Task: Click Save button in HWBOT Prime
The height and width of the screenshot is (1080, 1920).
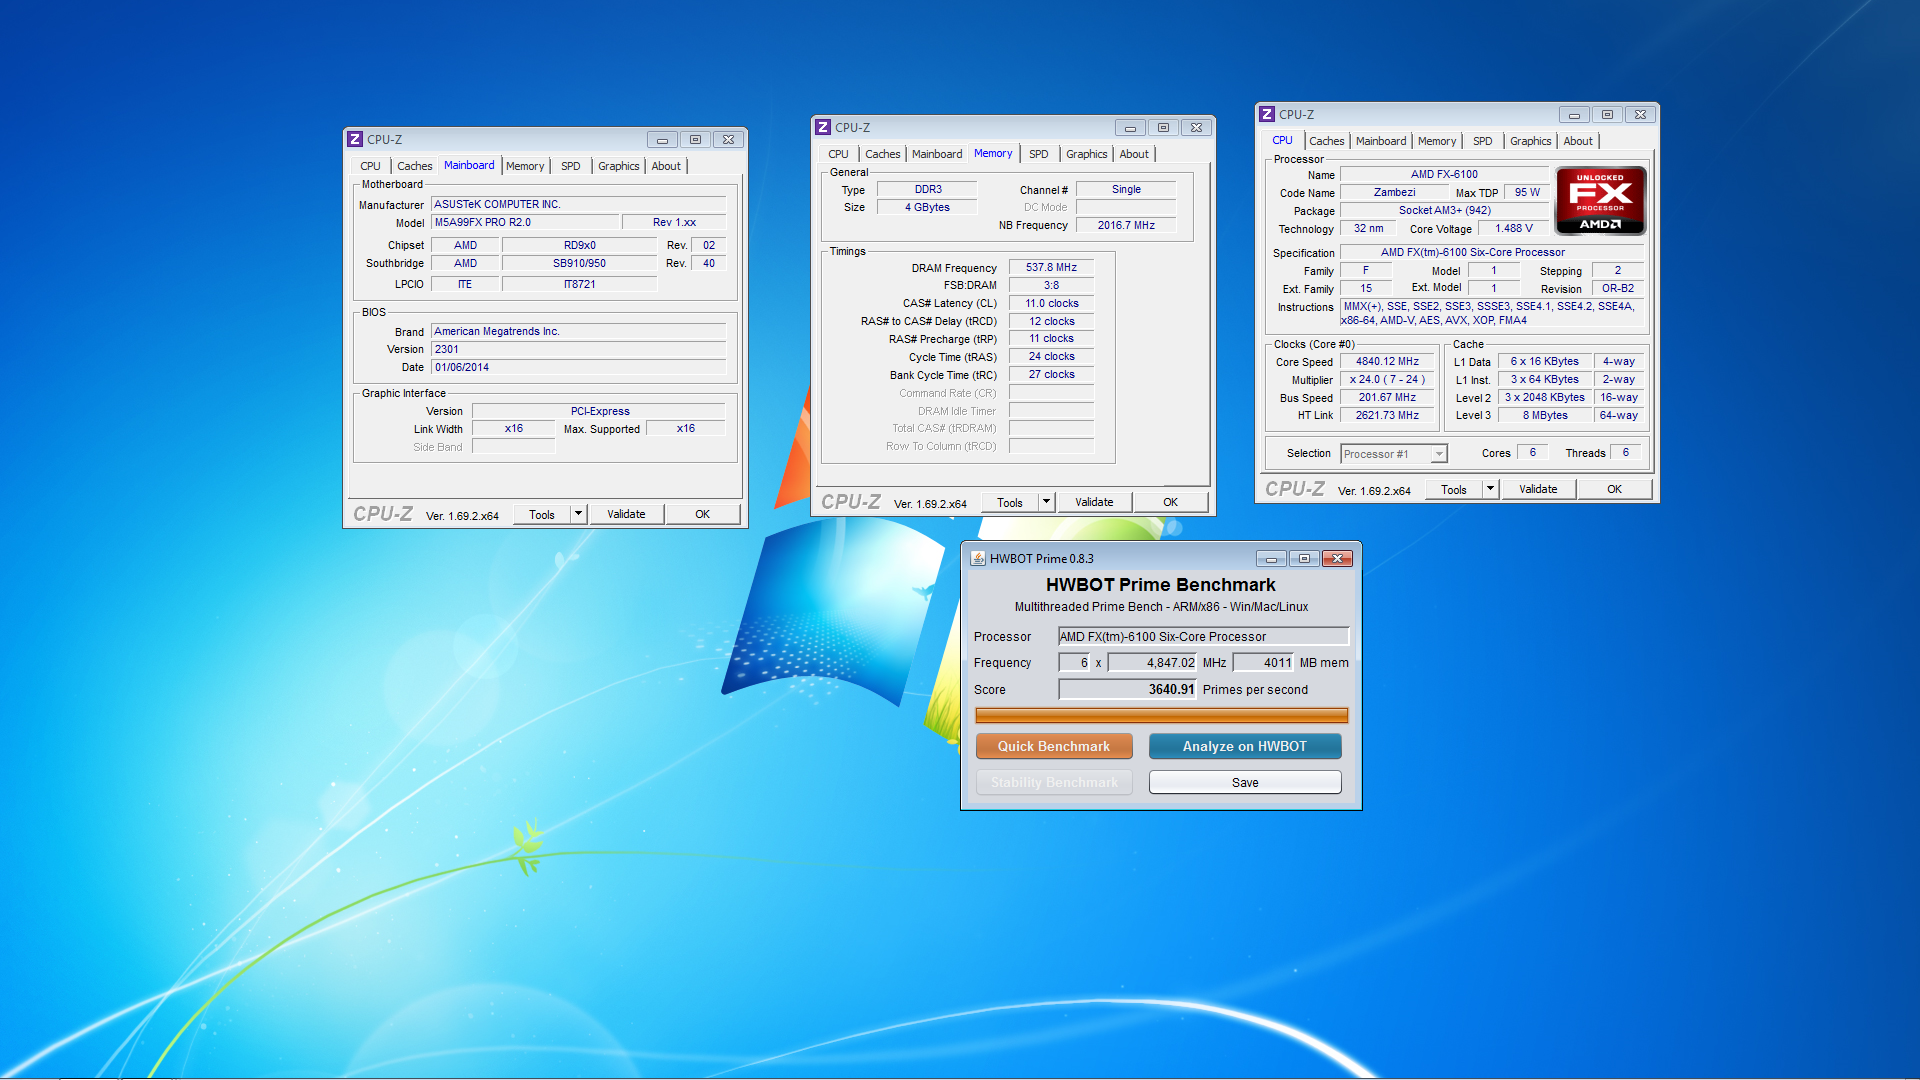Action: [x=1245, y=782]
